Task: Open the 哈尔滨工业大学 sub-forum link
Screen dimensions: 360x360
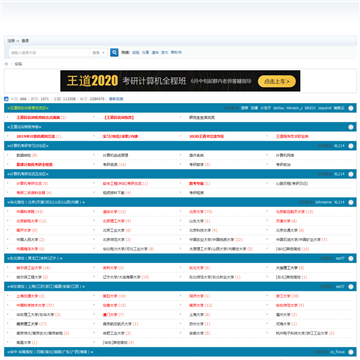Action: (x=29, y=268)
